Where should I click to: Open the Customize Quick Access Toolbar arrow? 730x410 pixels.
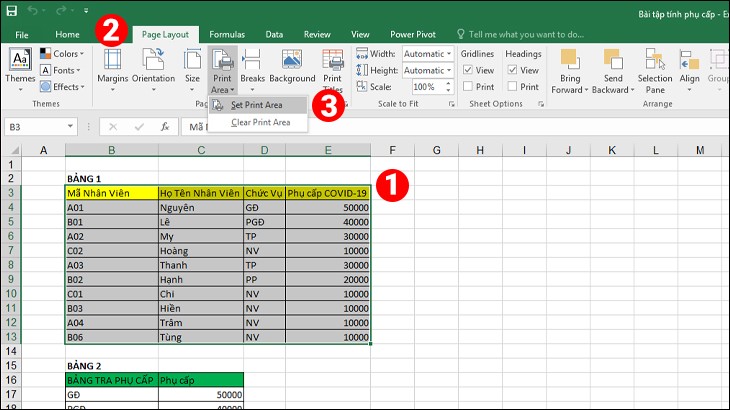[86, 10]
